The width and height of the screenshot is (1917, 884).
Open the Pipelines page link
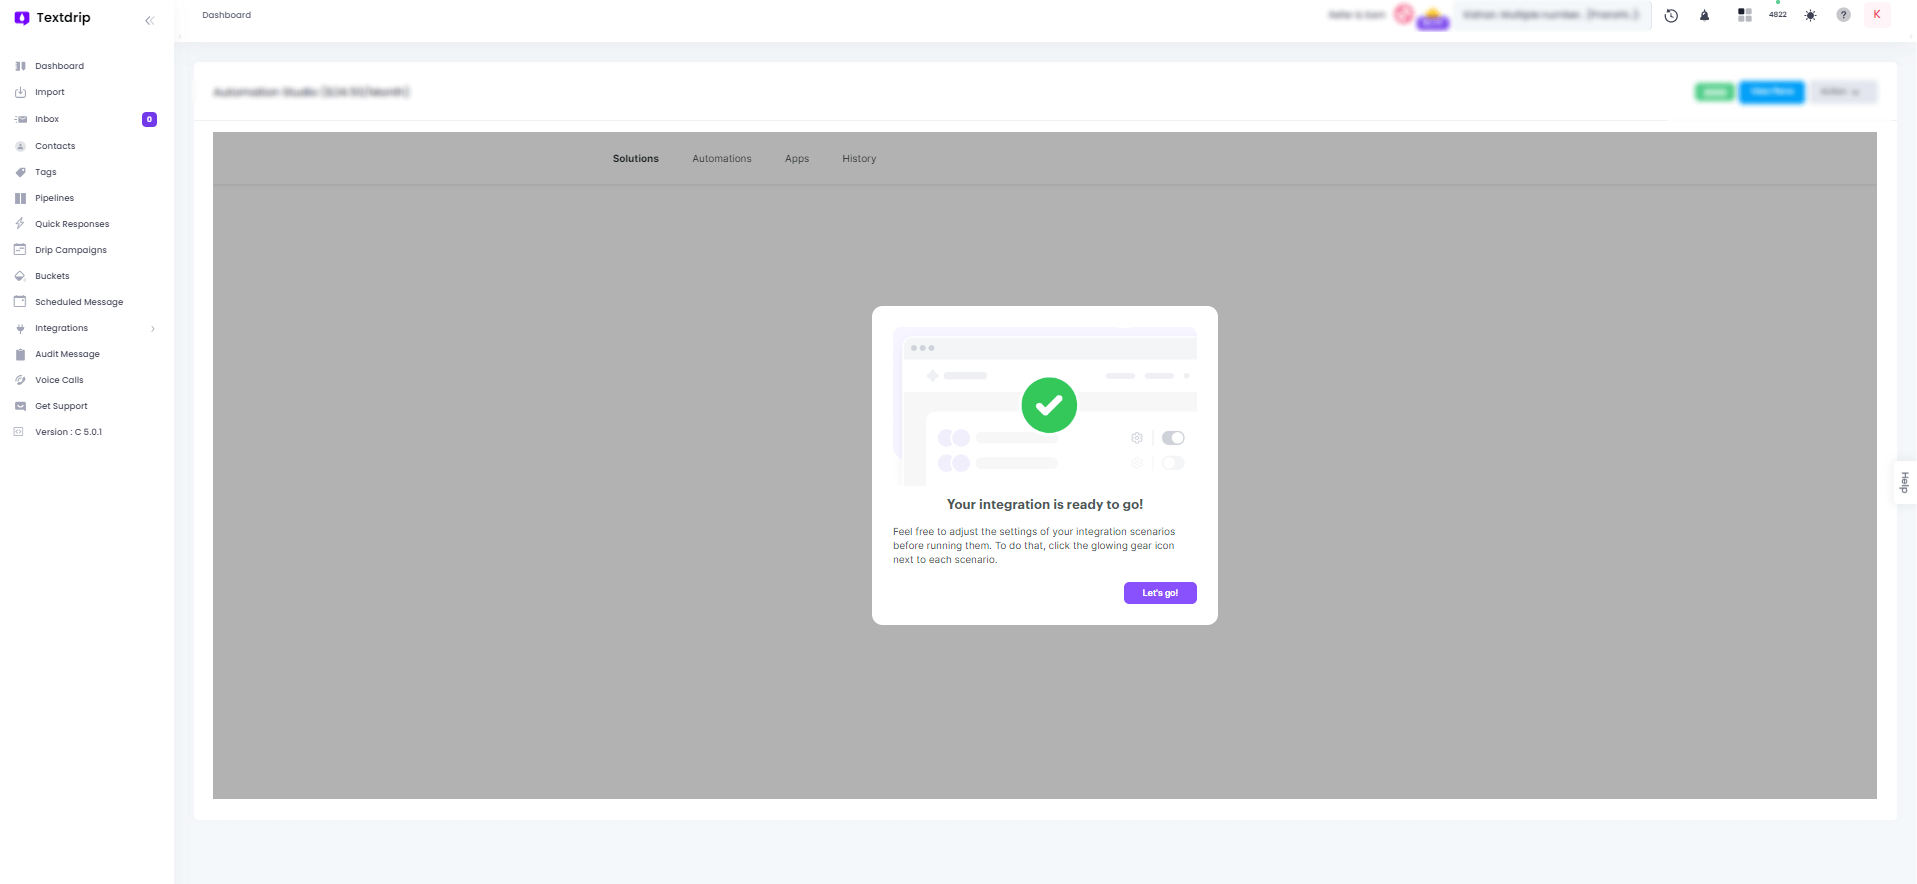[x=54, y=198]
